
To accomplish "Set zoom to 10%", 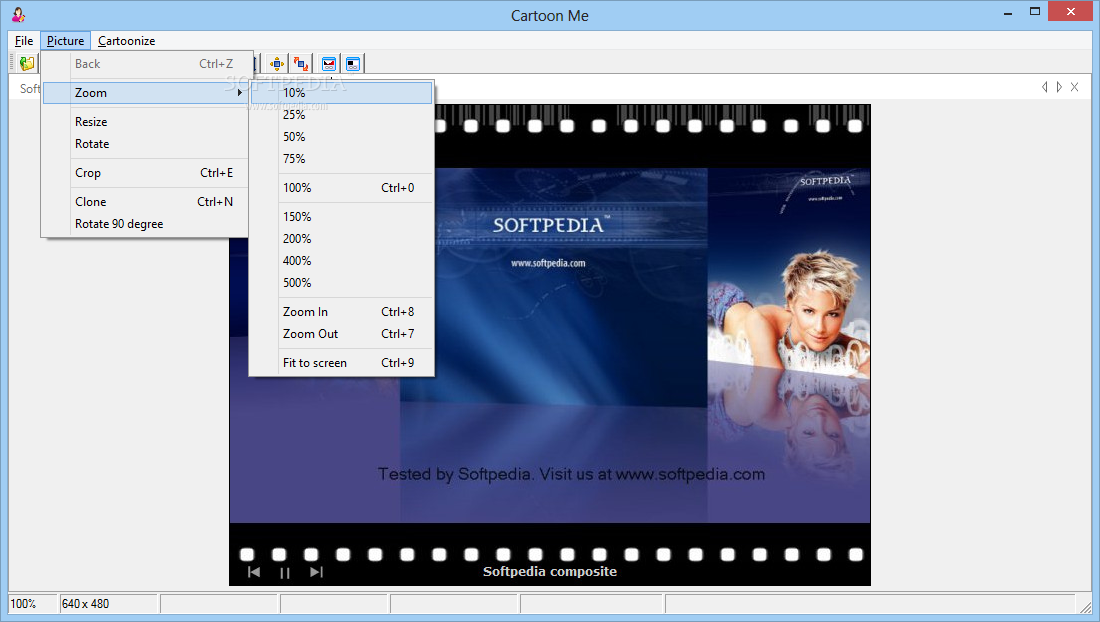I will [342, 93].
